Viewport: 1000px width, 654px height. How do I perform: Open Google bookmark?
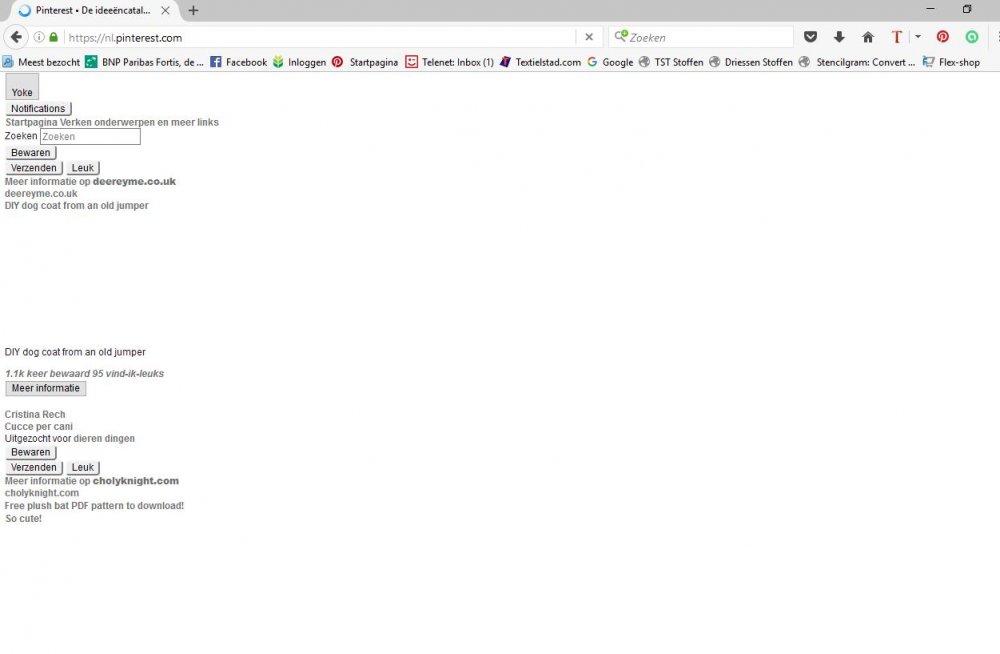point(610,62)
